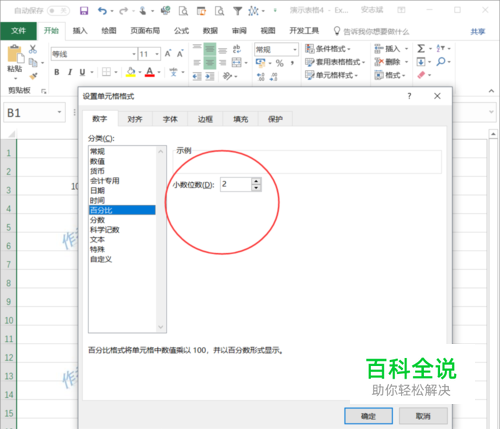Paste from clipboard using 粘贴 icon

click(x=15, y=54)
